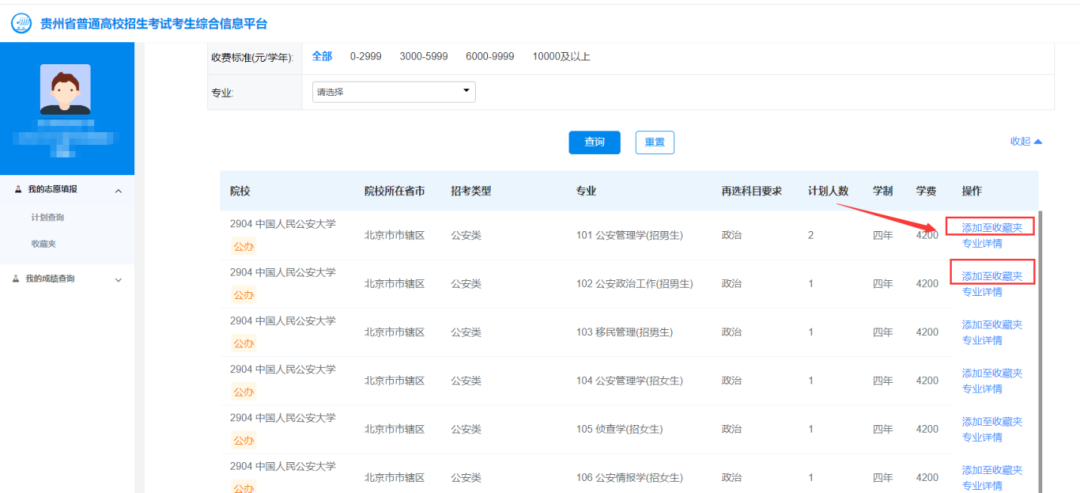Image resolution: width=1080 pixels, height=493 pixels.
Task: Add 104 公安管理学(招女生) to 收藏夹
Action: click(992, 373)
